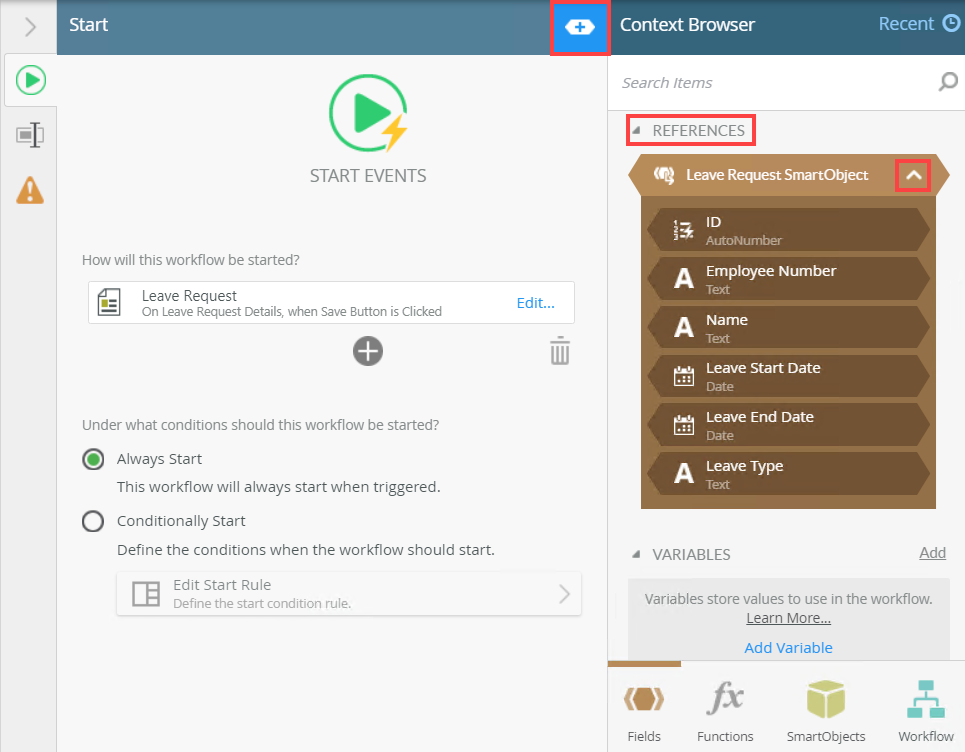Click the SmartObject icon in Leave Request header
Screen dimensions: 965x752
click(664, 175)
